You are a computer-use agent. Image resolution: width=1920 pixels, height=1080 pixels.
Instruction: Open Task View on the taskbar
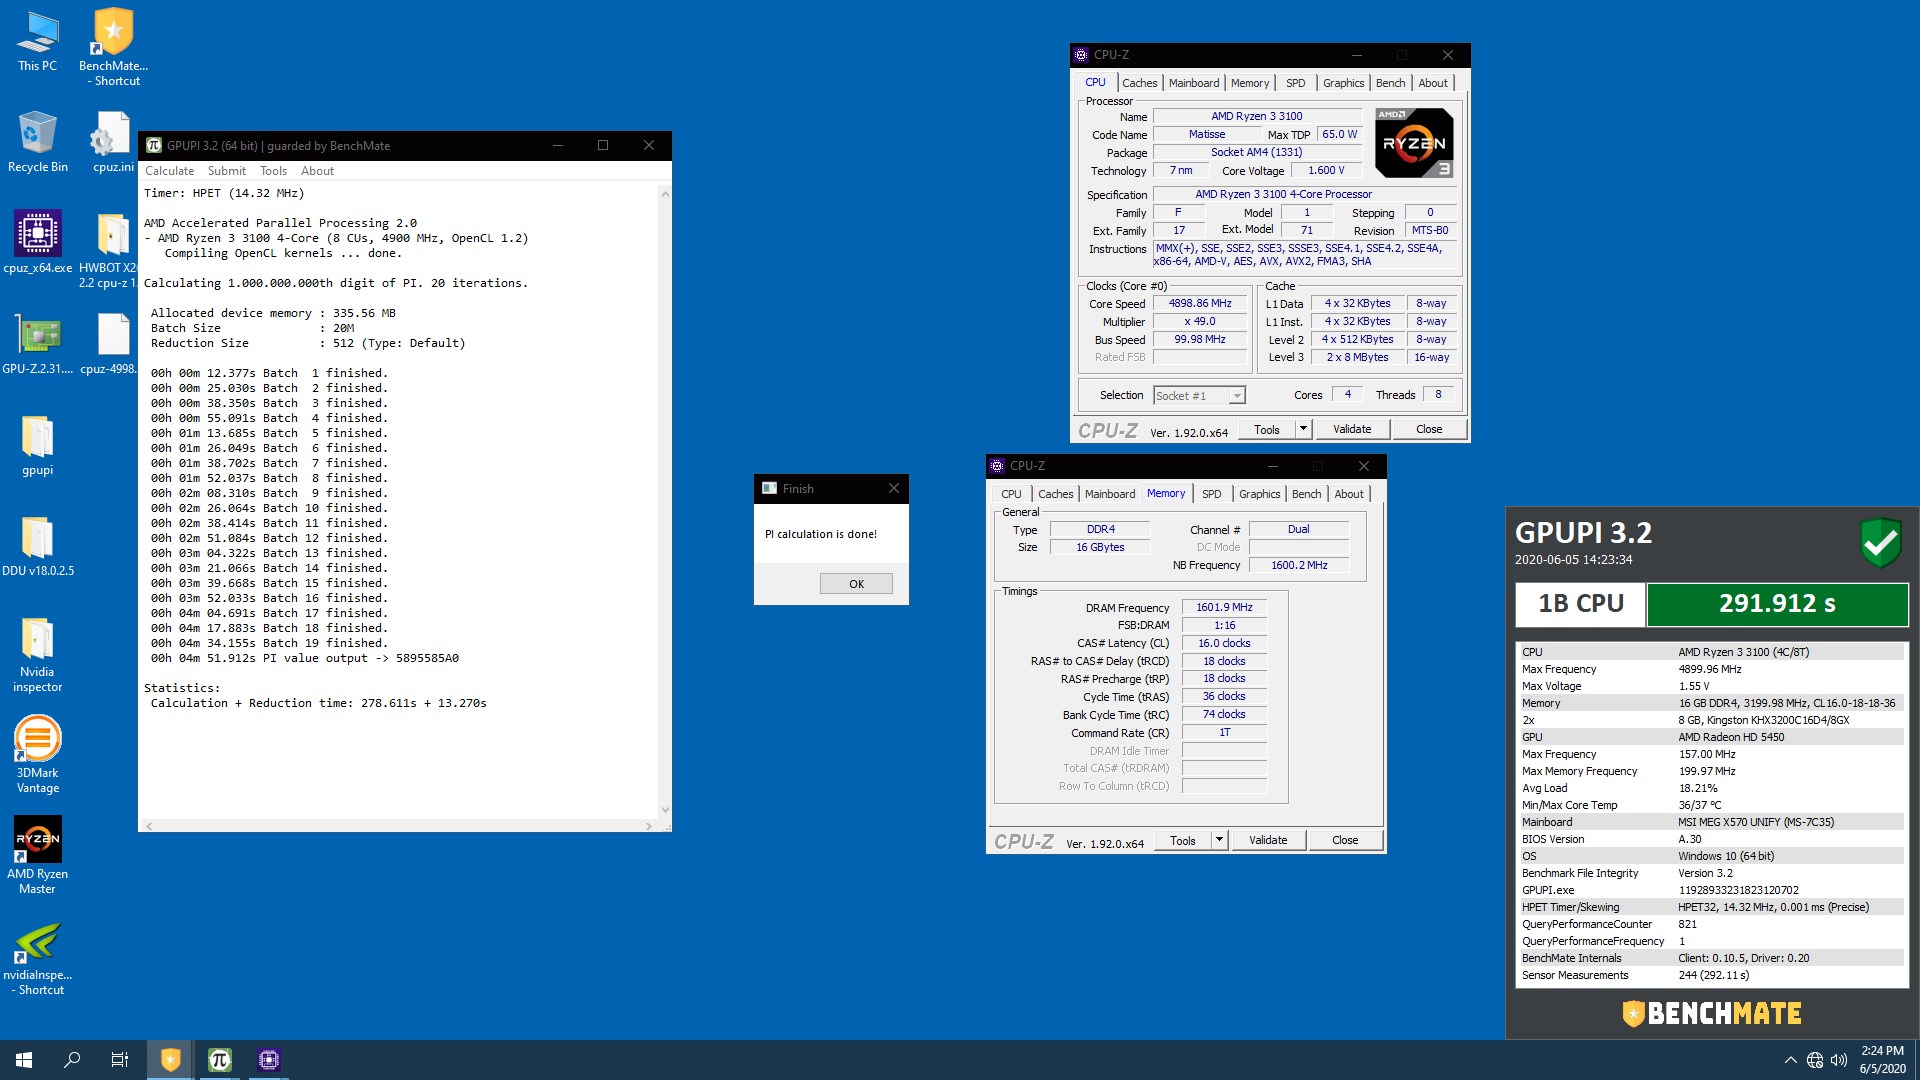click(x=120, y=1060)
